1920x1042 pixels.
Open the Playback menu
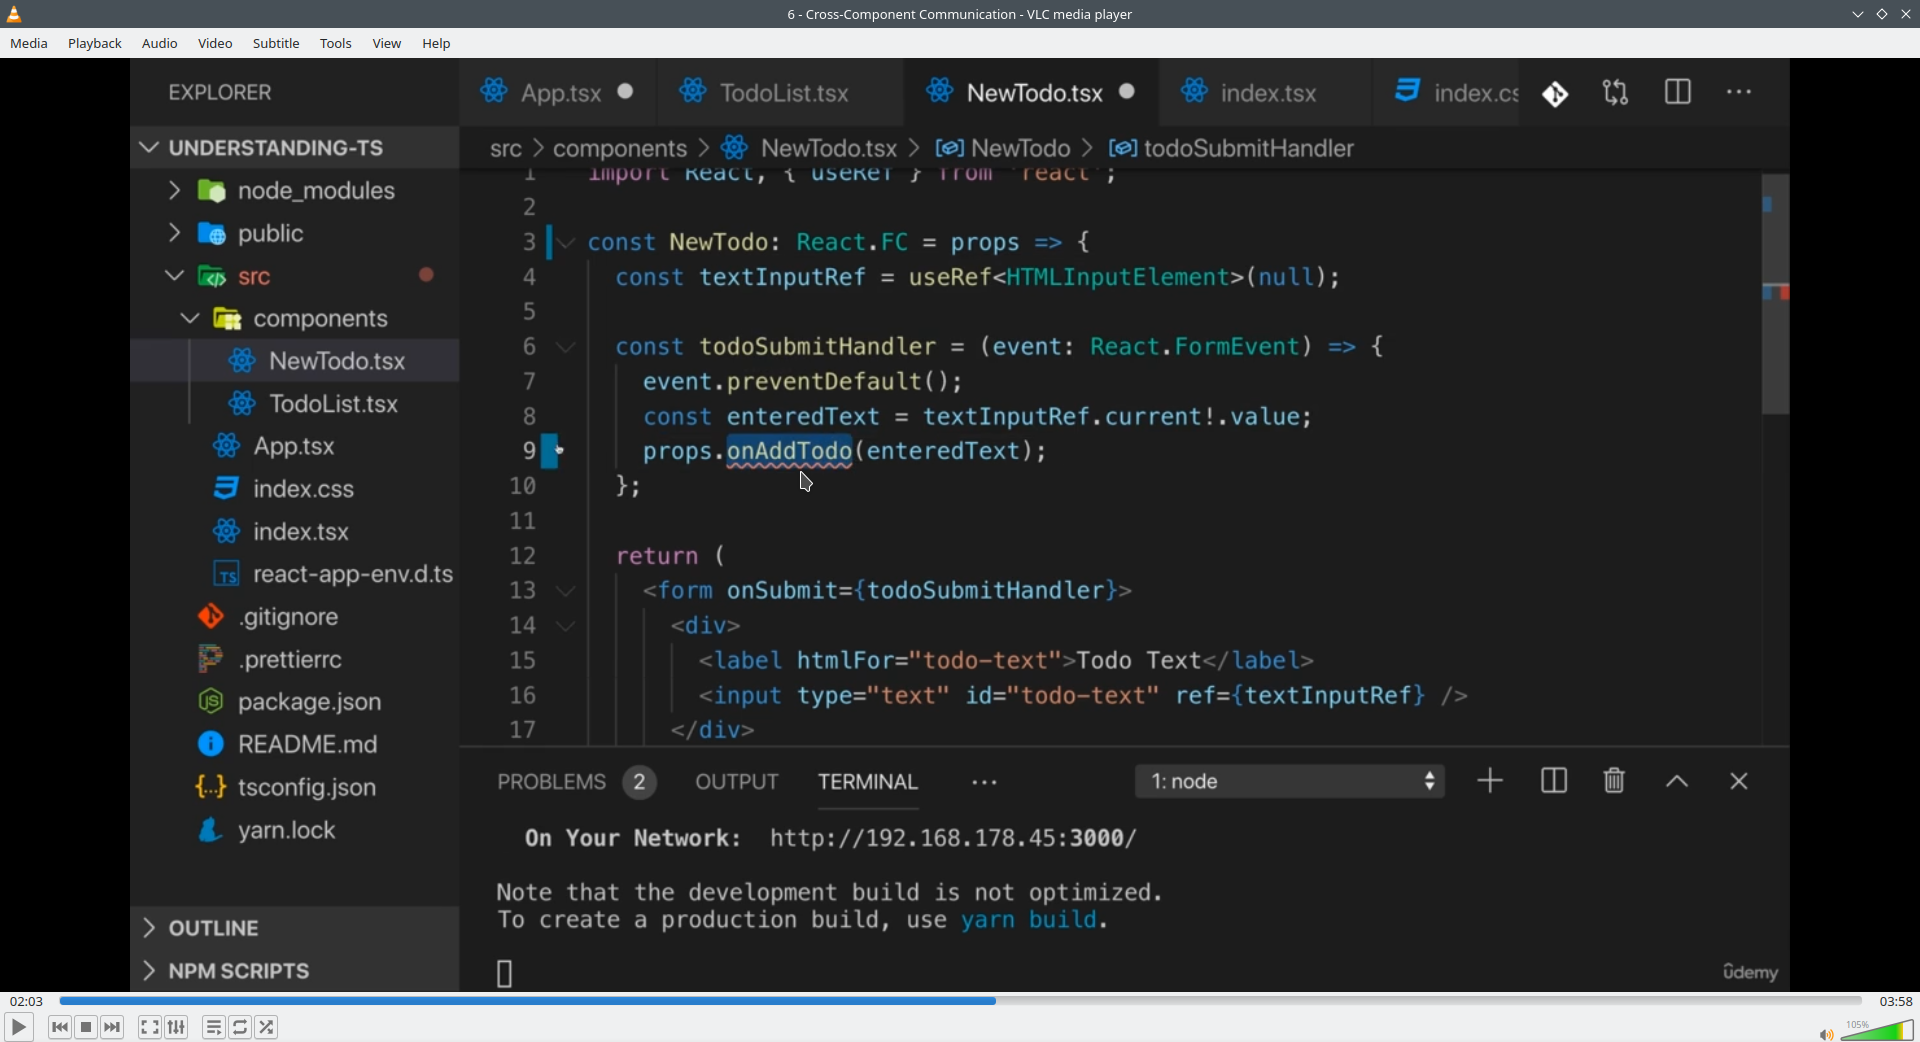tap(95, 44)
